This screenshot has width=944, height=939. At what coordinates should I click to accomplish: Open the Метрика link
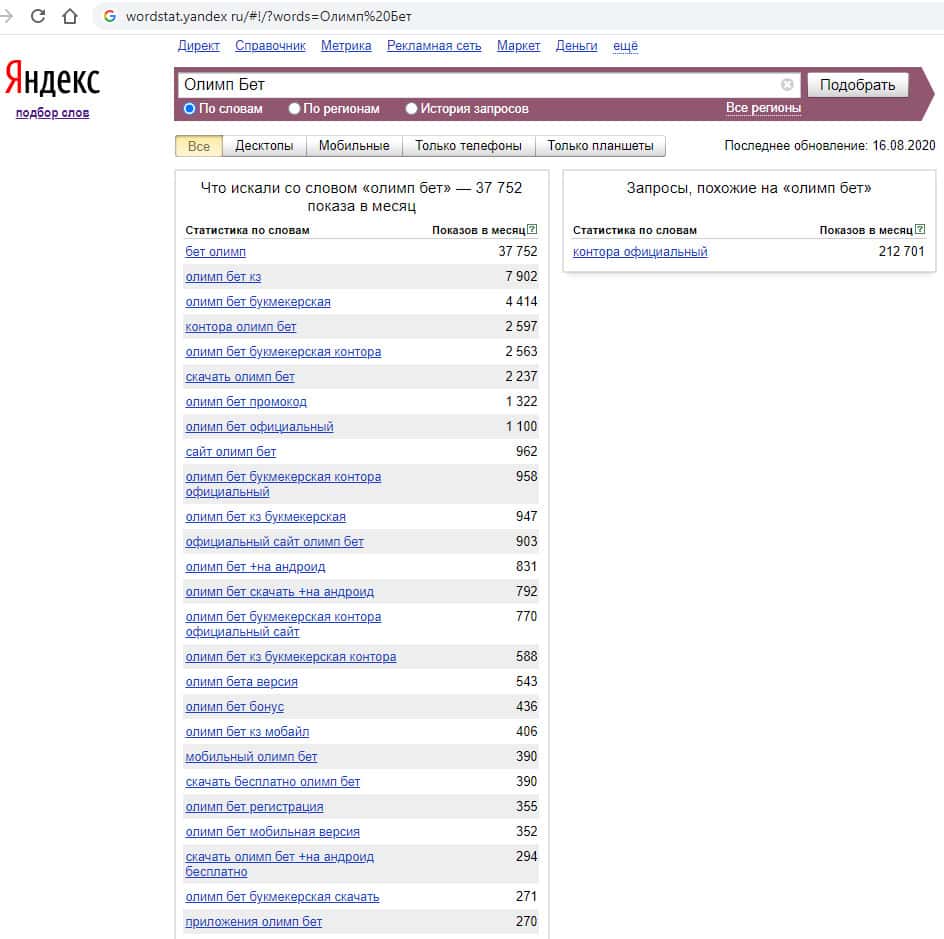click(x=346, y=46)
